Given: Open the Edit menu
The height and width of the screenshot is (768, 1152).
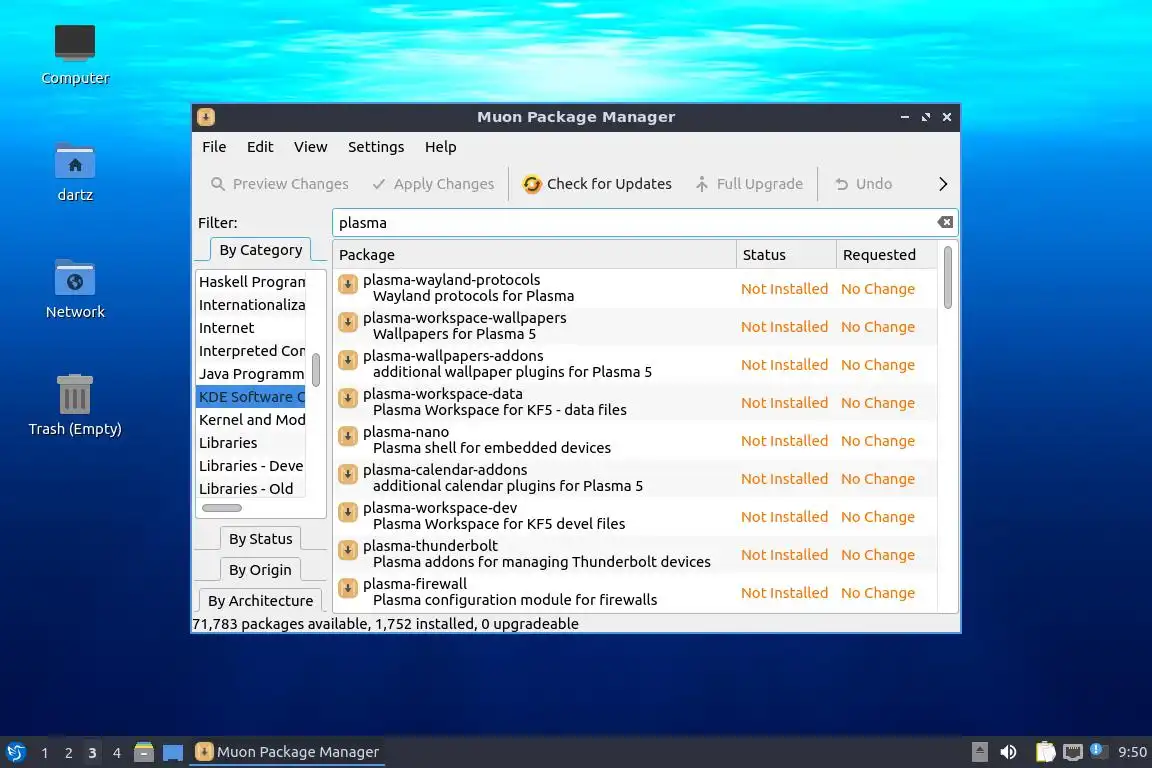Looking at the screenshot, I should 260,147.
